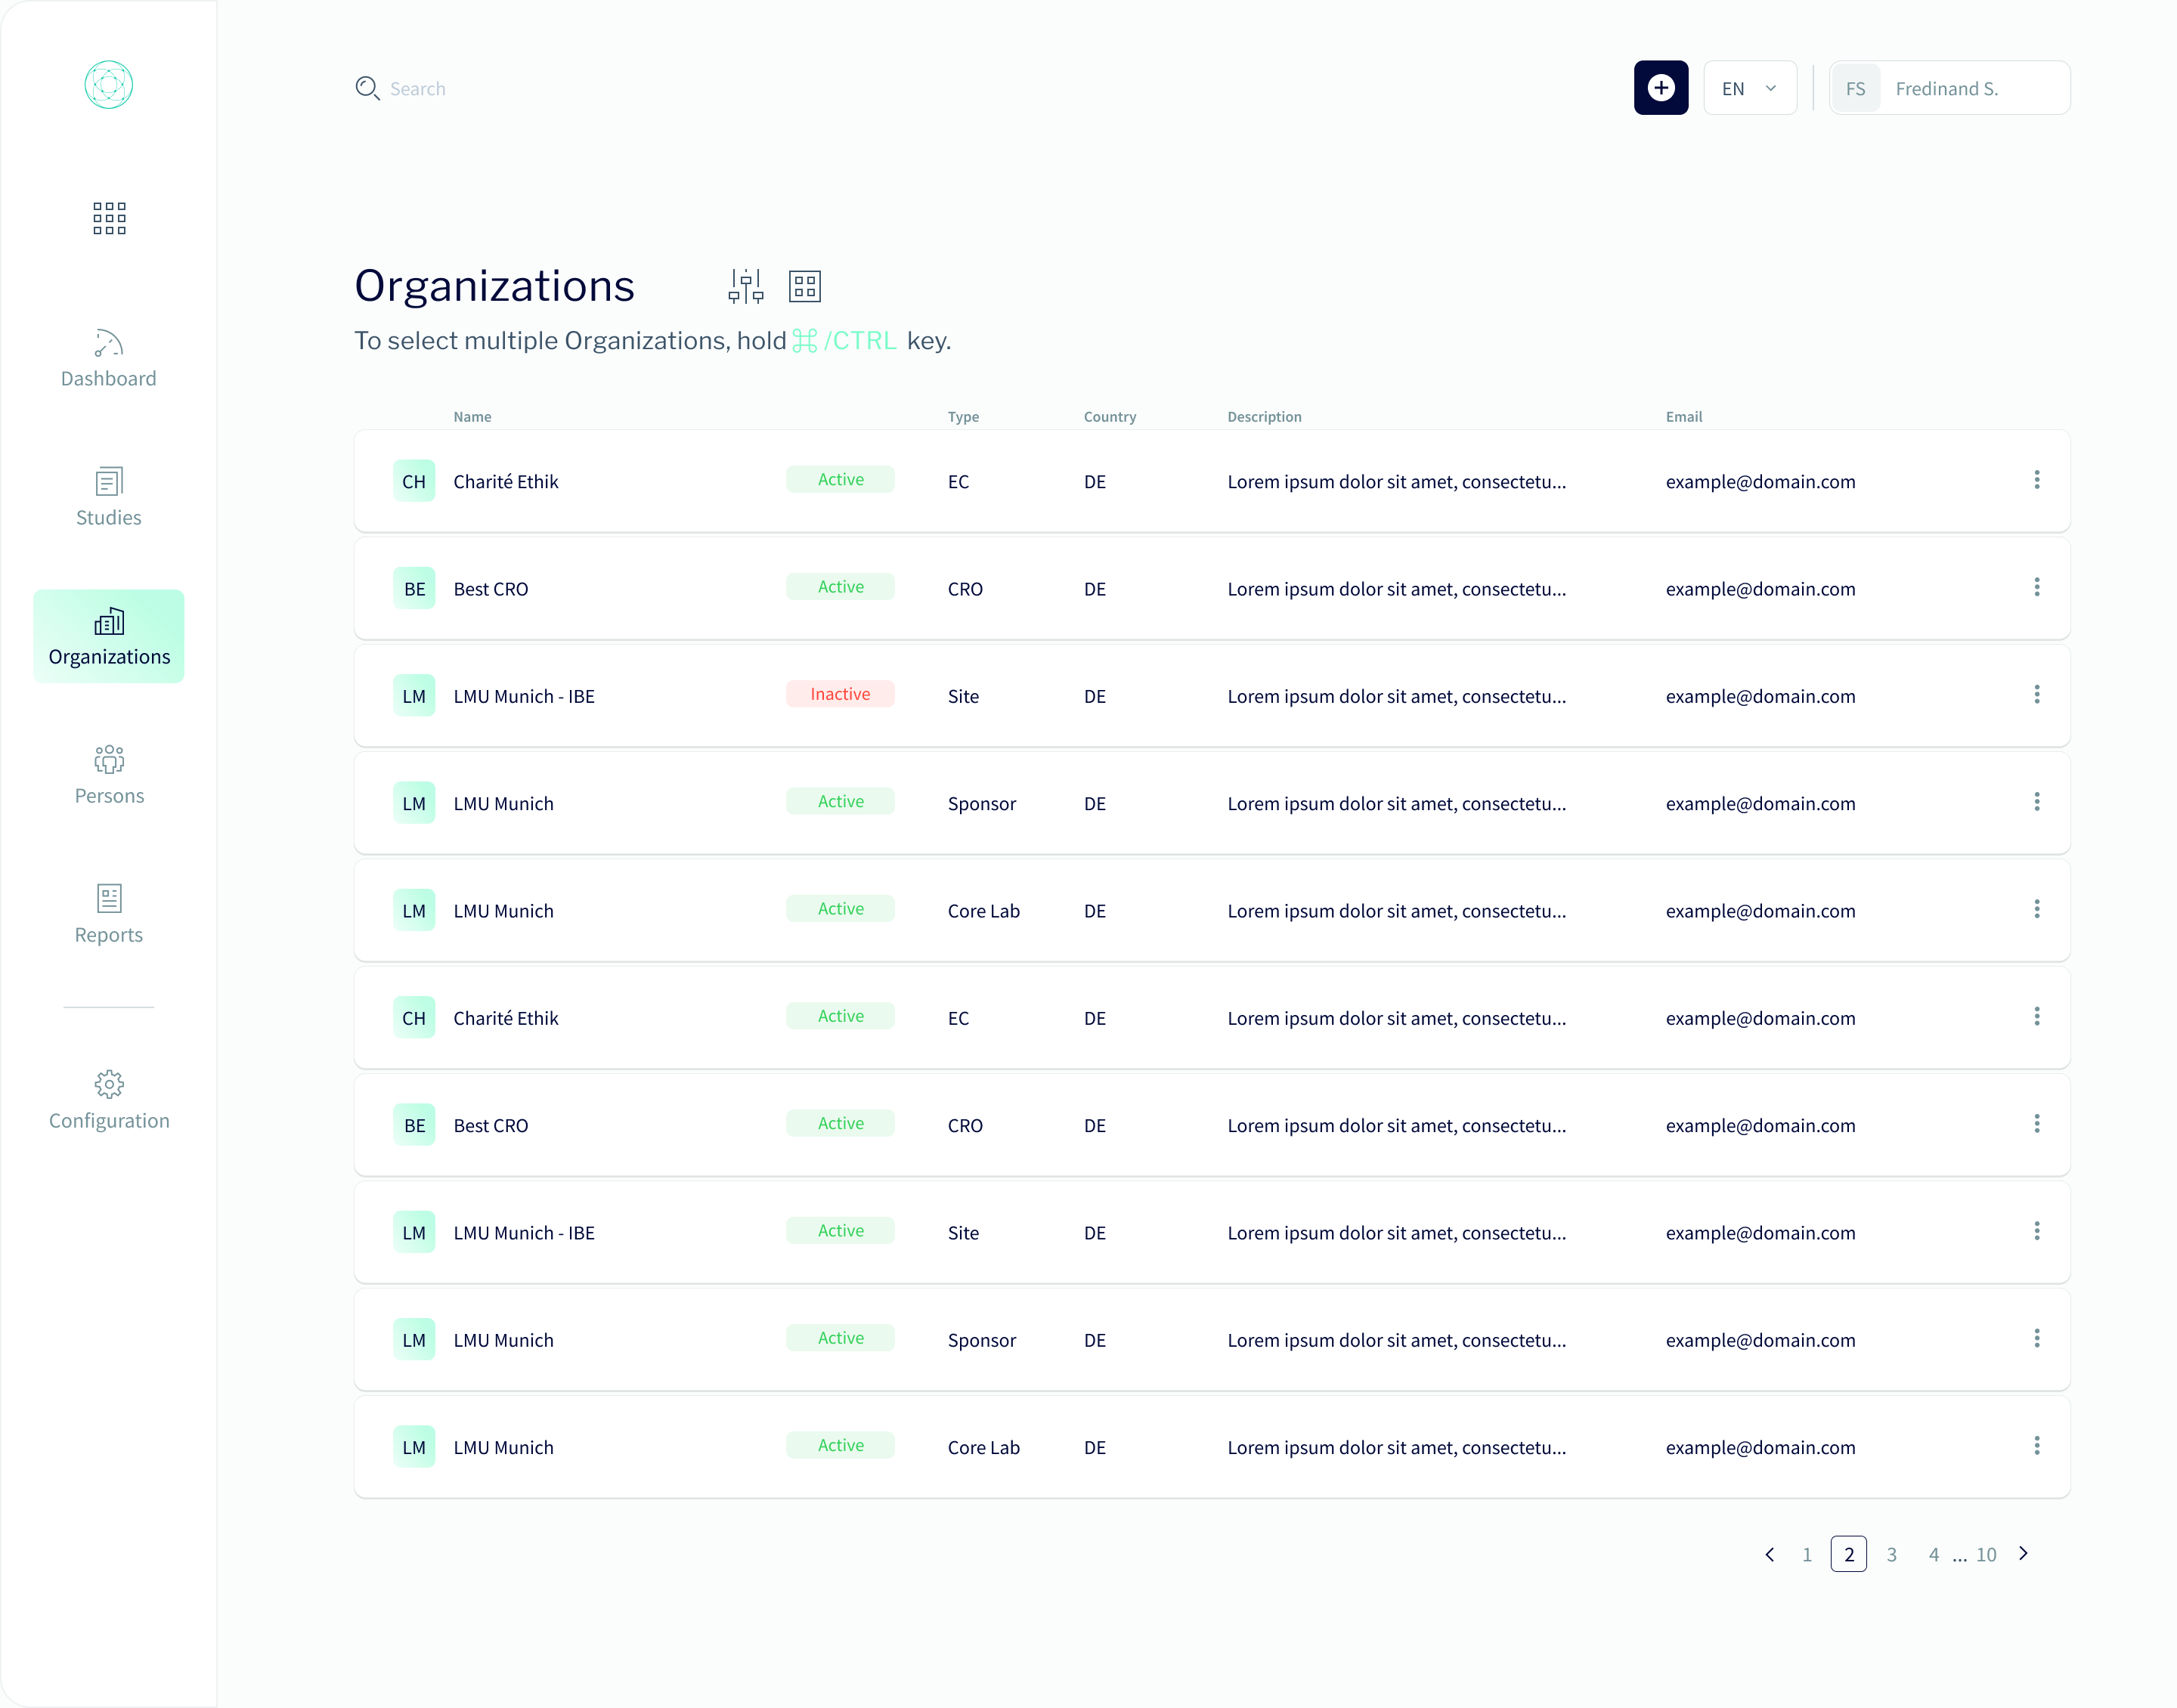Open the EN language dropdown
2177x1708 pixels.
1750,88
